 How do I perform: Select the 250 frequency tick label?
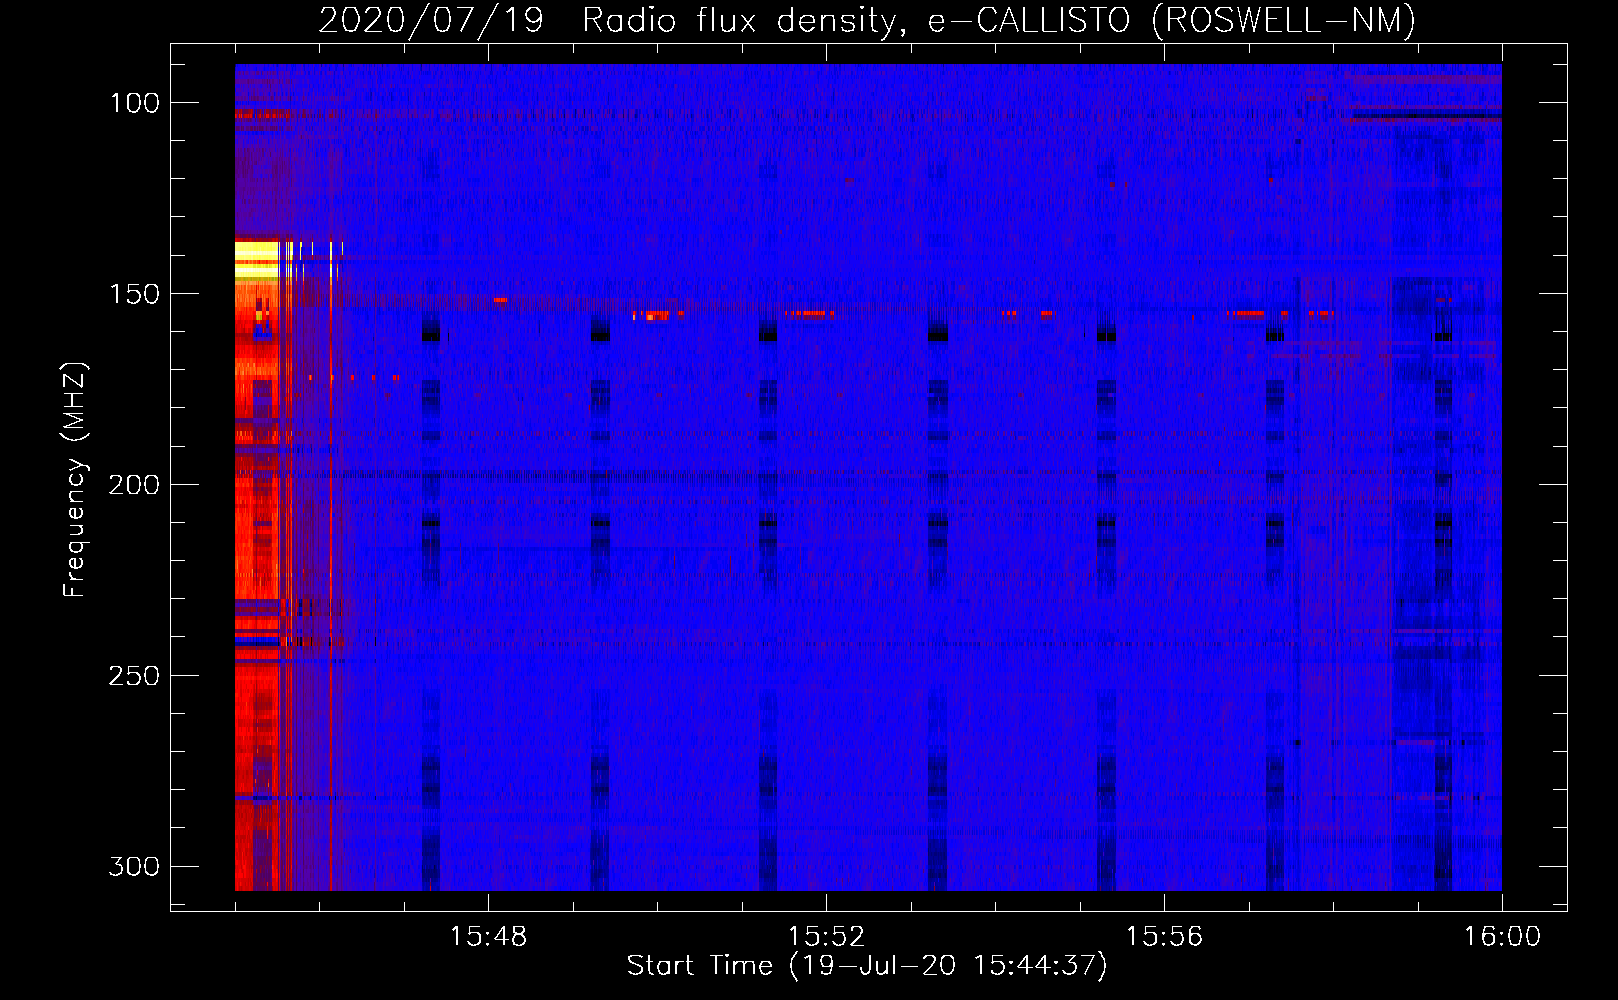(134, 676)
